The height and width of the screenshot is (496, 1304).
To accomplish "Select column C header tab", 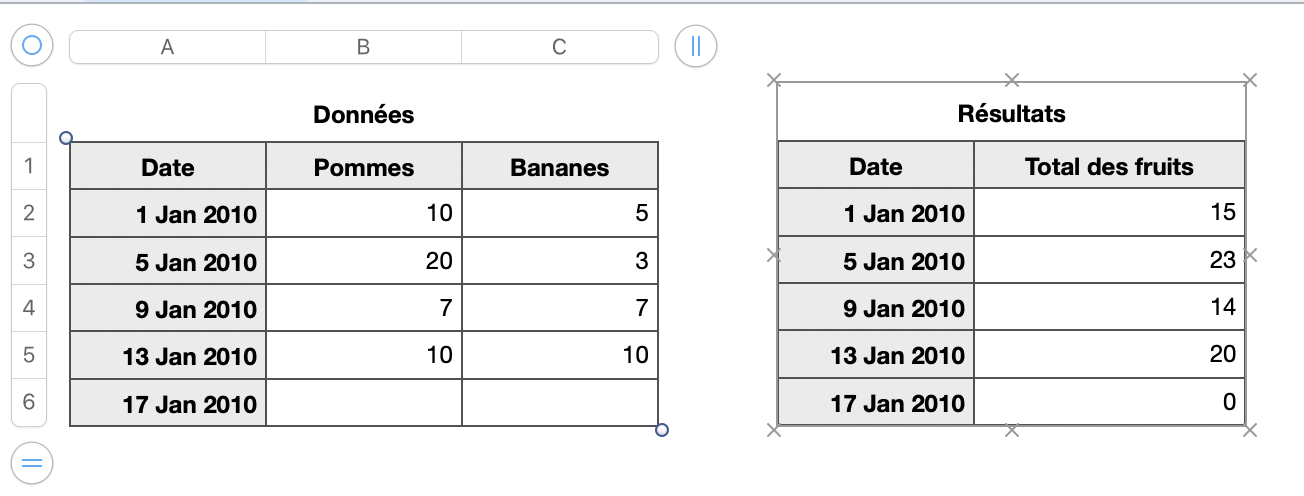I will [x=559, y=47].
